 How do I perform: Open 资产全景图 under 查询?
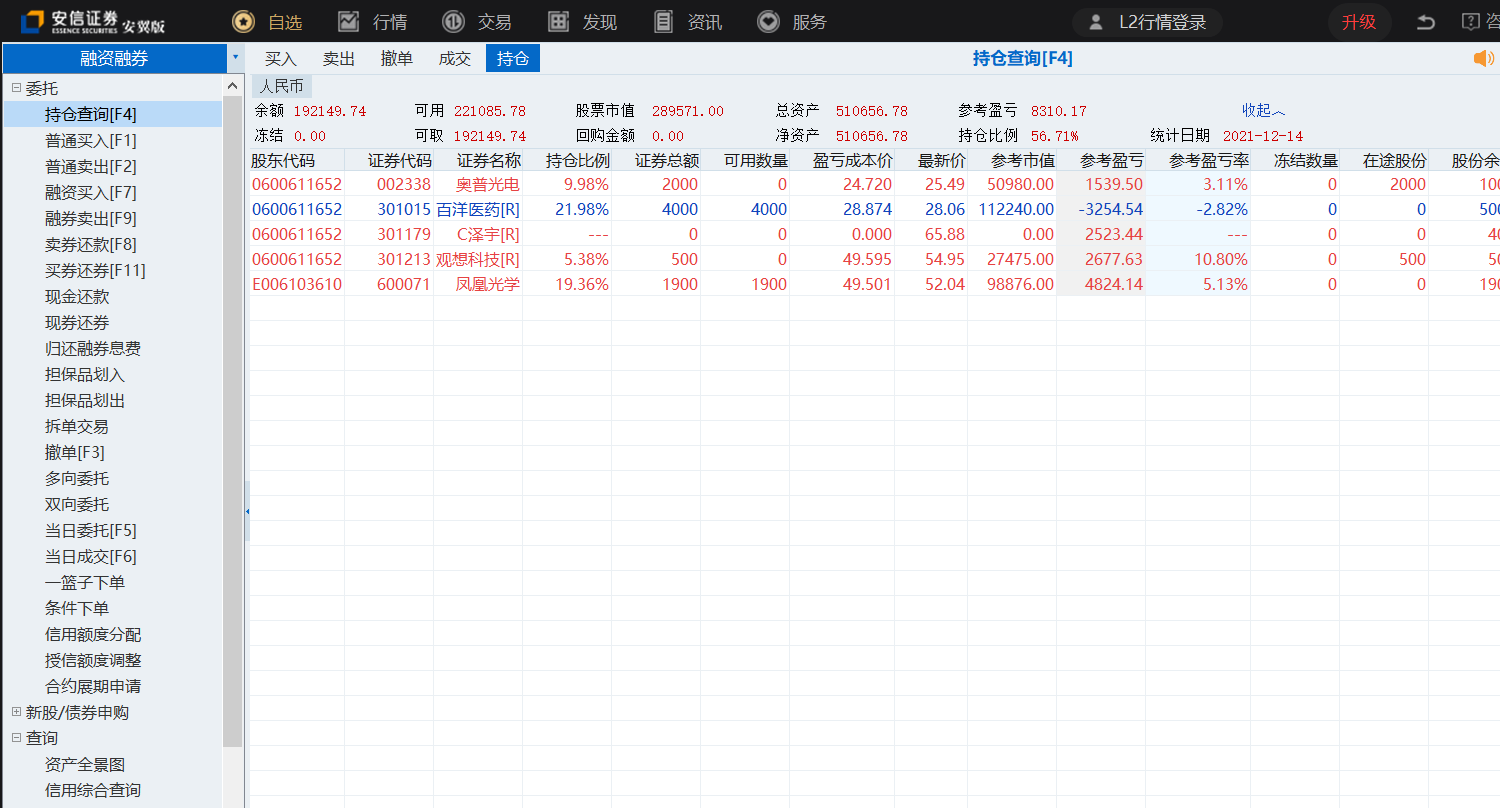[85, 764]
